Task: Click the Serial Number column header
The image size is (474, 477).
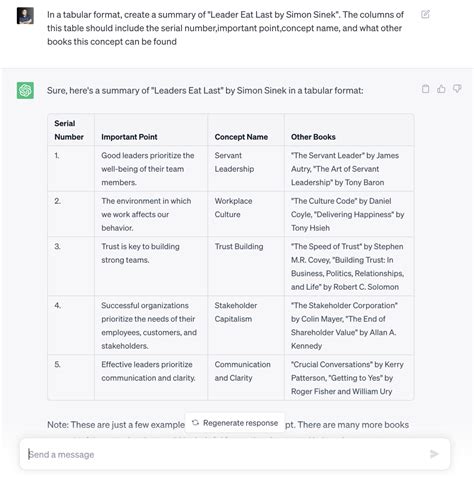Action: point(71,130)
